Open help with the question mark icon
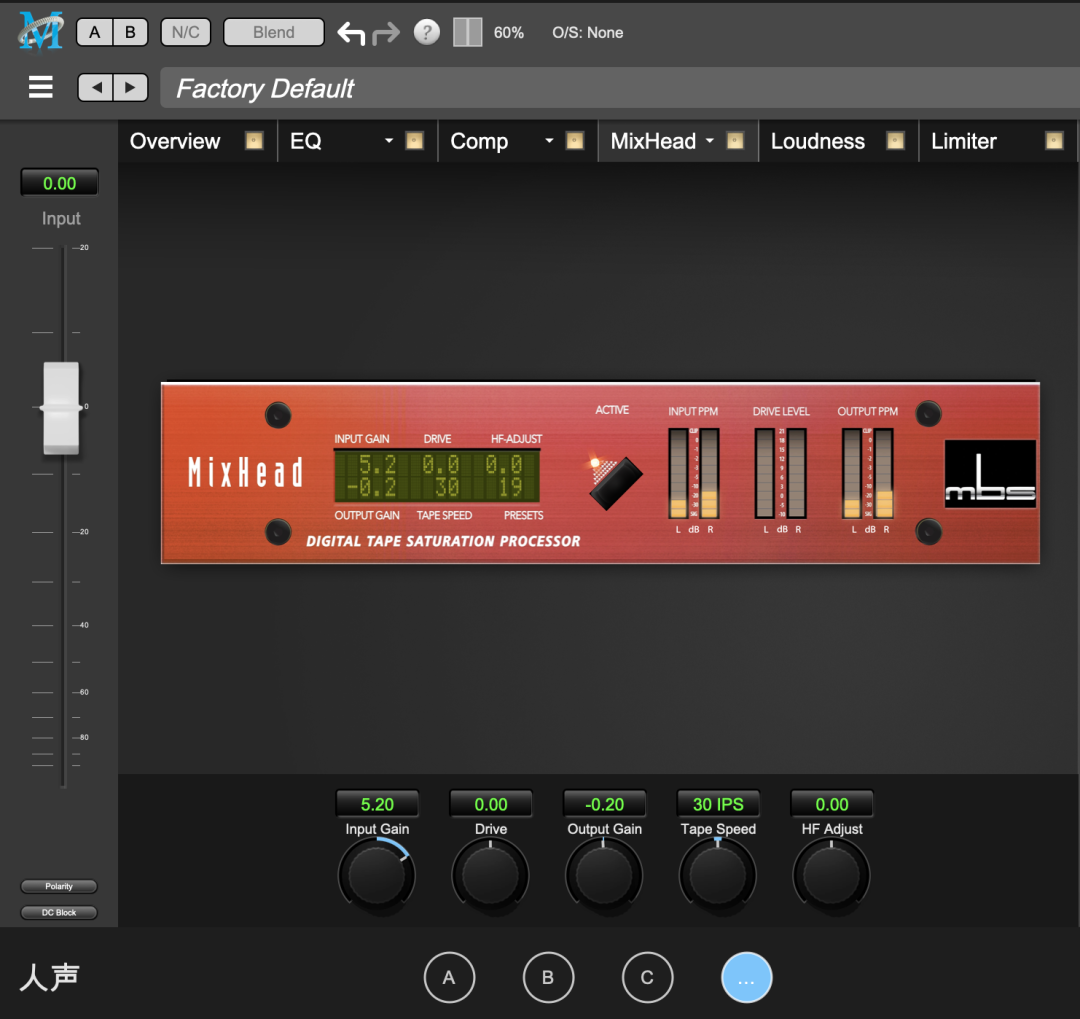Screen dimensions: 1080x1019 [x=426, y=32]
